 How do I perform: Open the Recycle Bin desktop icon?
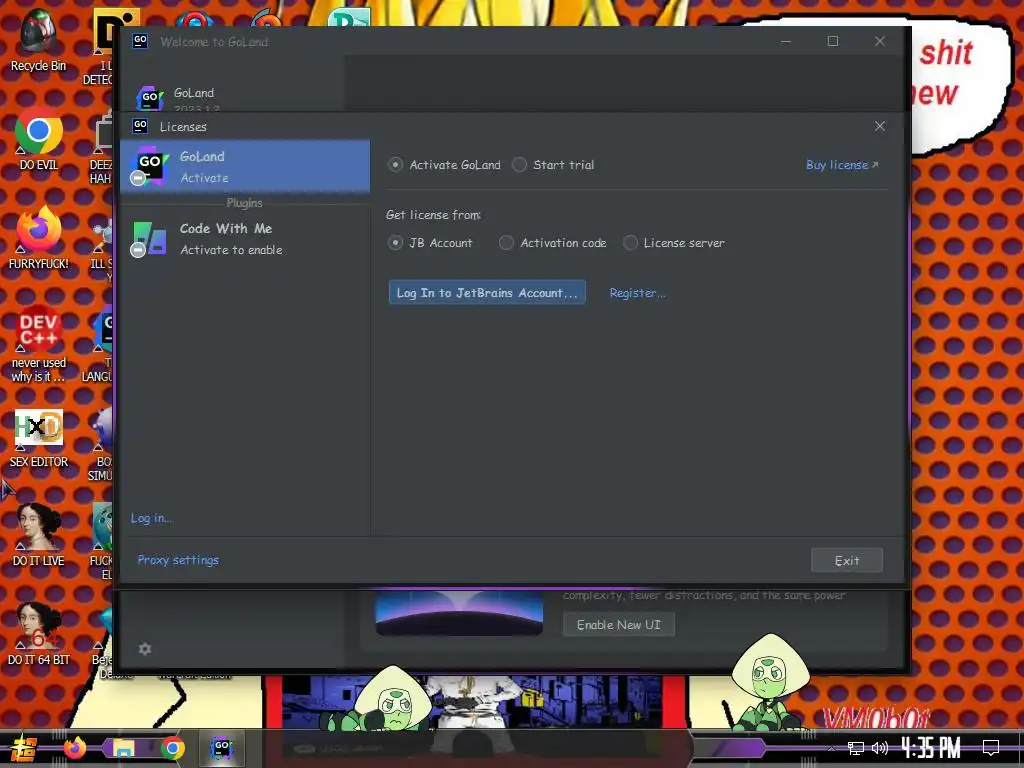coord(39,40)
